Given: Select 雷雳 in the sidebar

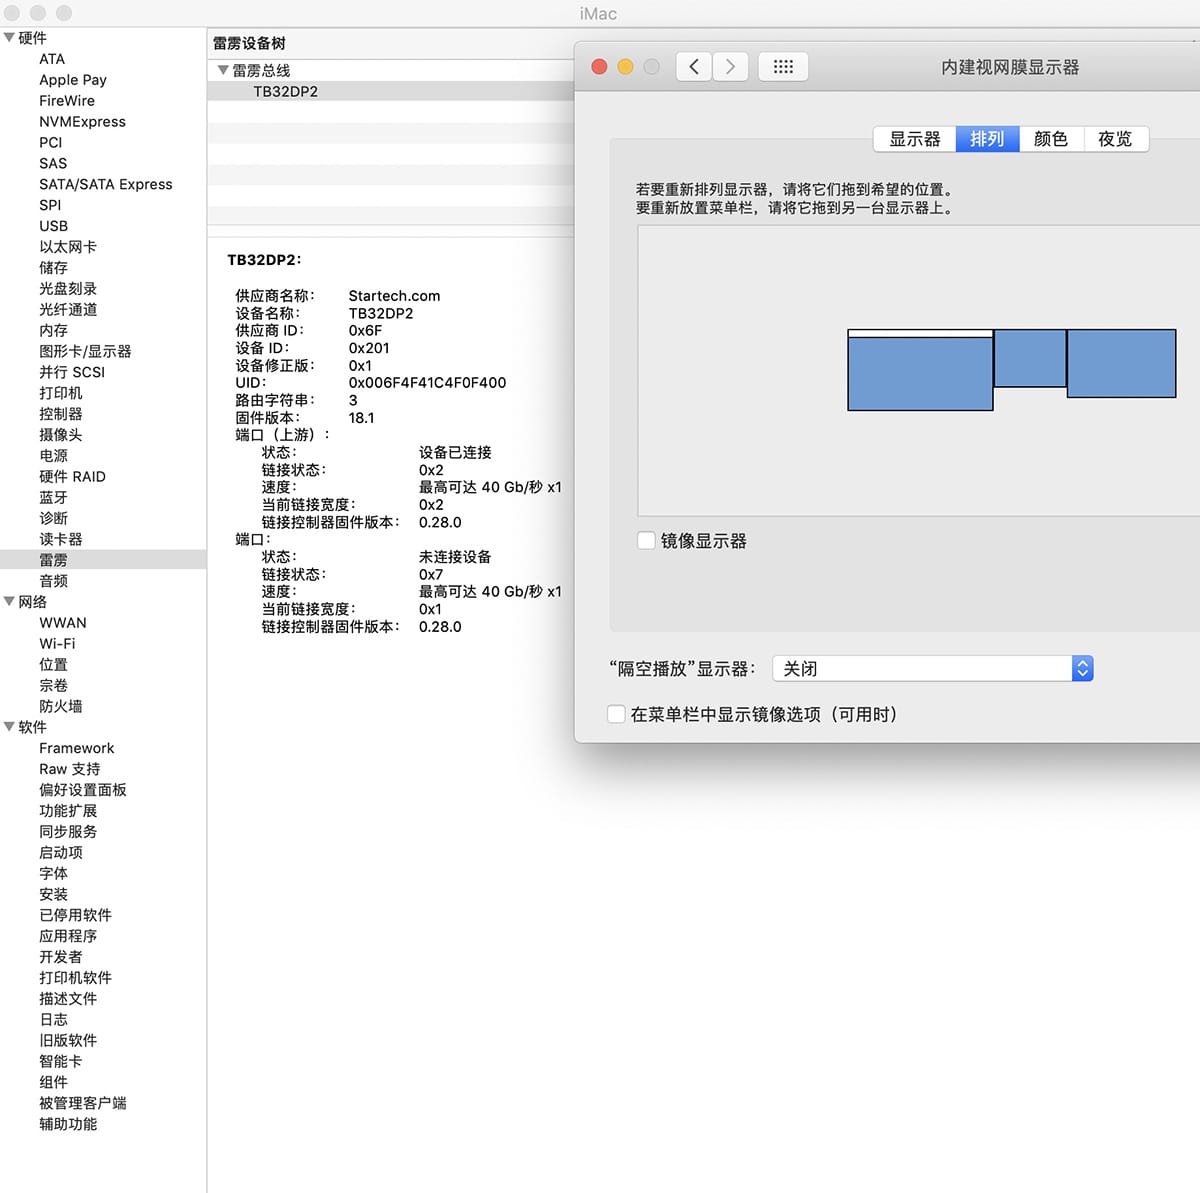Looking at the screenshot, I should pyautogui.click(x=54, y=560).
